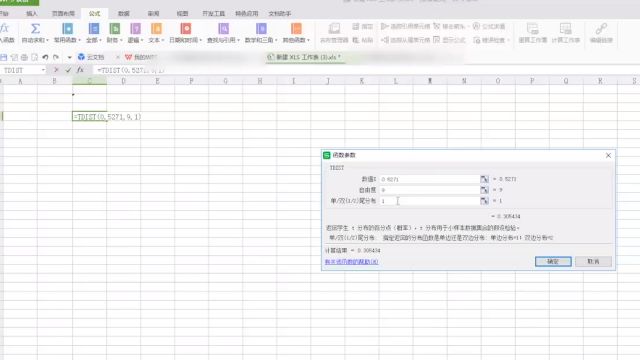Image resolution: width=640 pixels, height=360 pixels.
Task: Open the 日期和时间 date and time functions icon
Action: pos(186,29)
